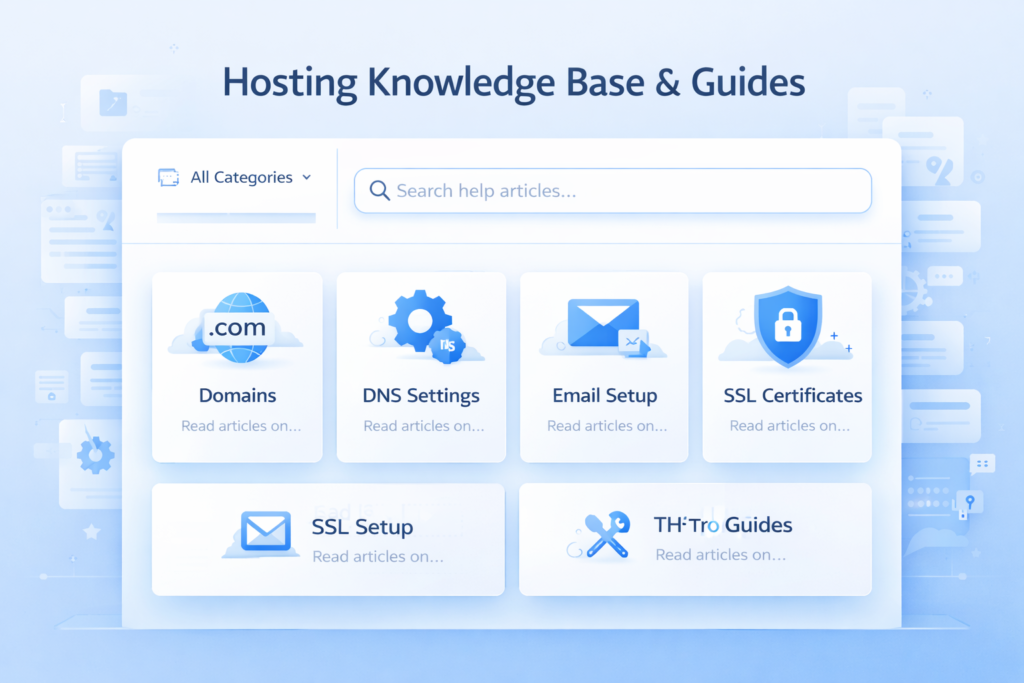This screenshot has height=683, width=1024.
Task: Click the magnifying glass search icon
Action: 380,190
